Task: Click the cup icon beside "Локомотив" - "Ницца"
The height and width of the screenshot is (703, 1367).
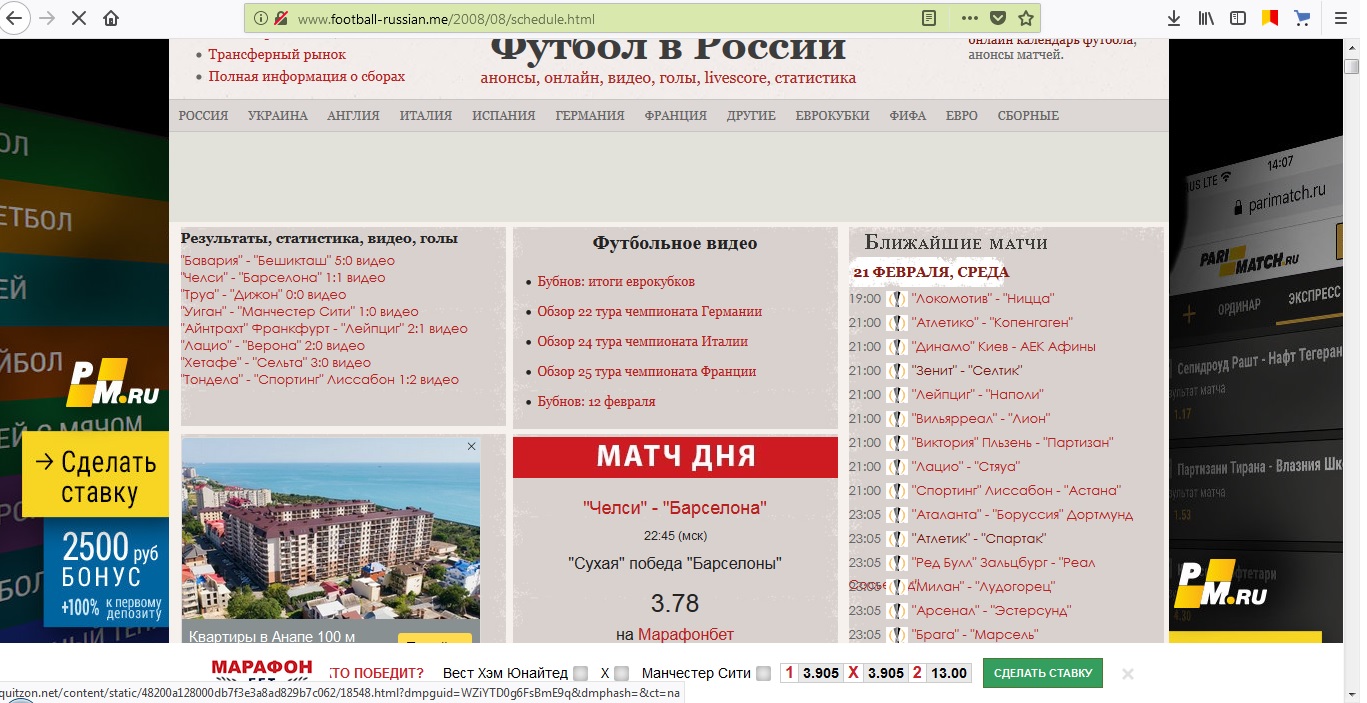Action: [897, 299]
